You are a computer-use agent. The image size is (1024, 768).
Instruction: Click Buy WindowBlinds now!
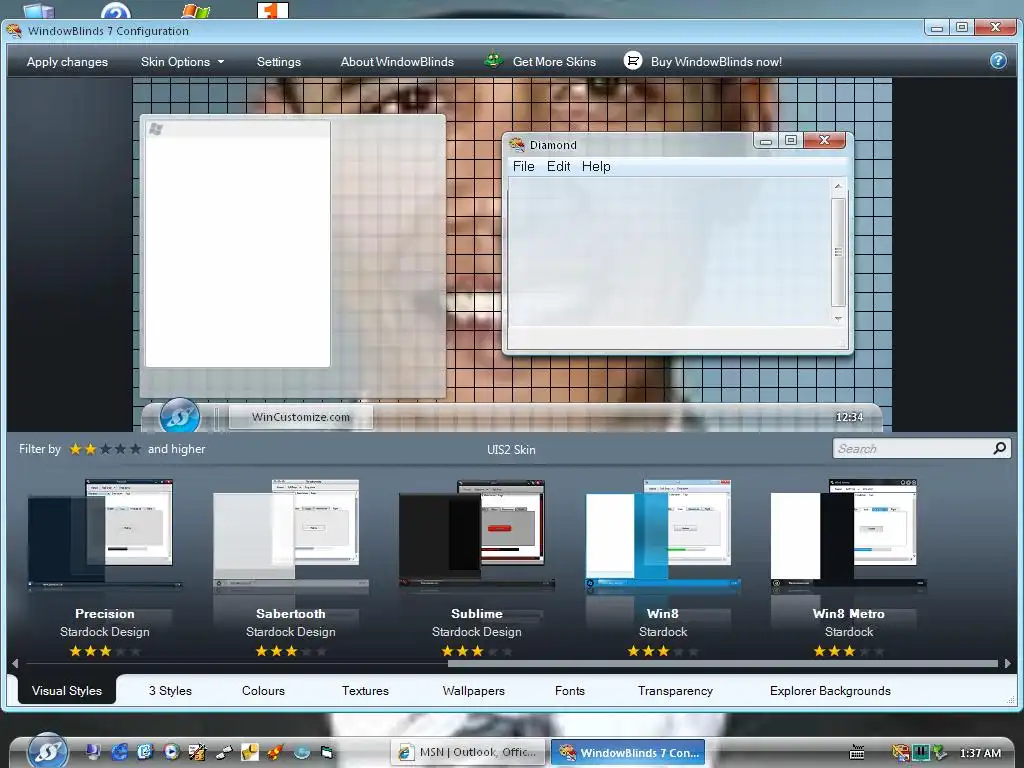pyautogui.click(x=716, y=61)
